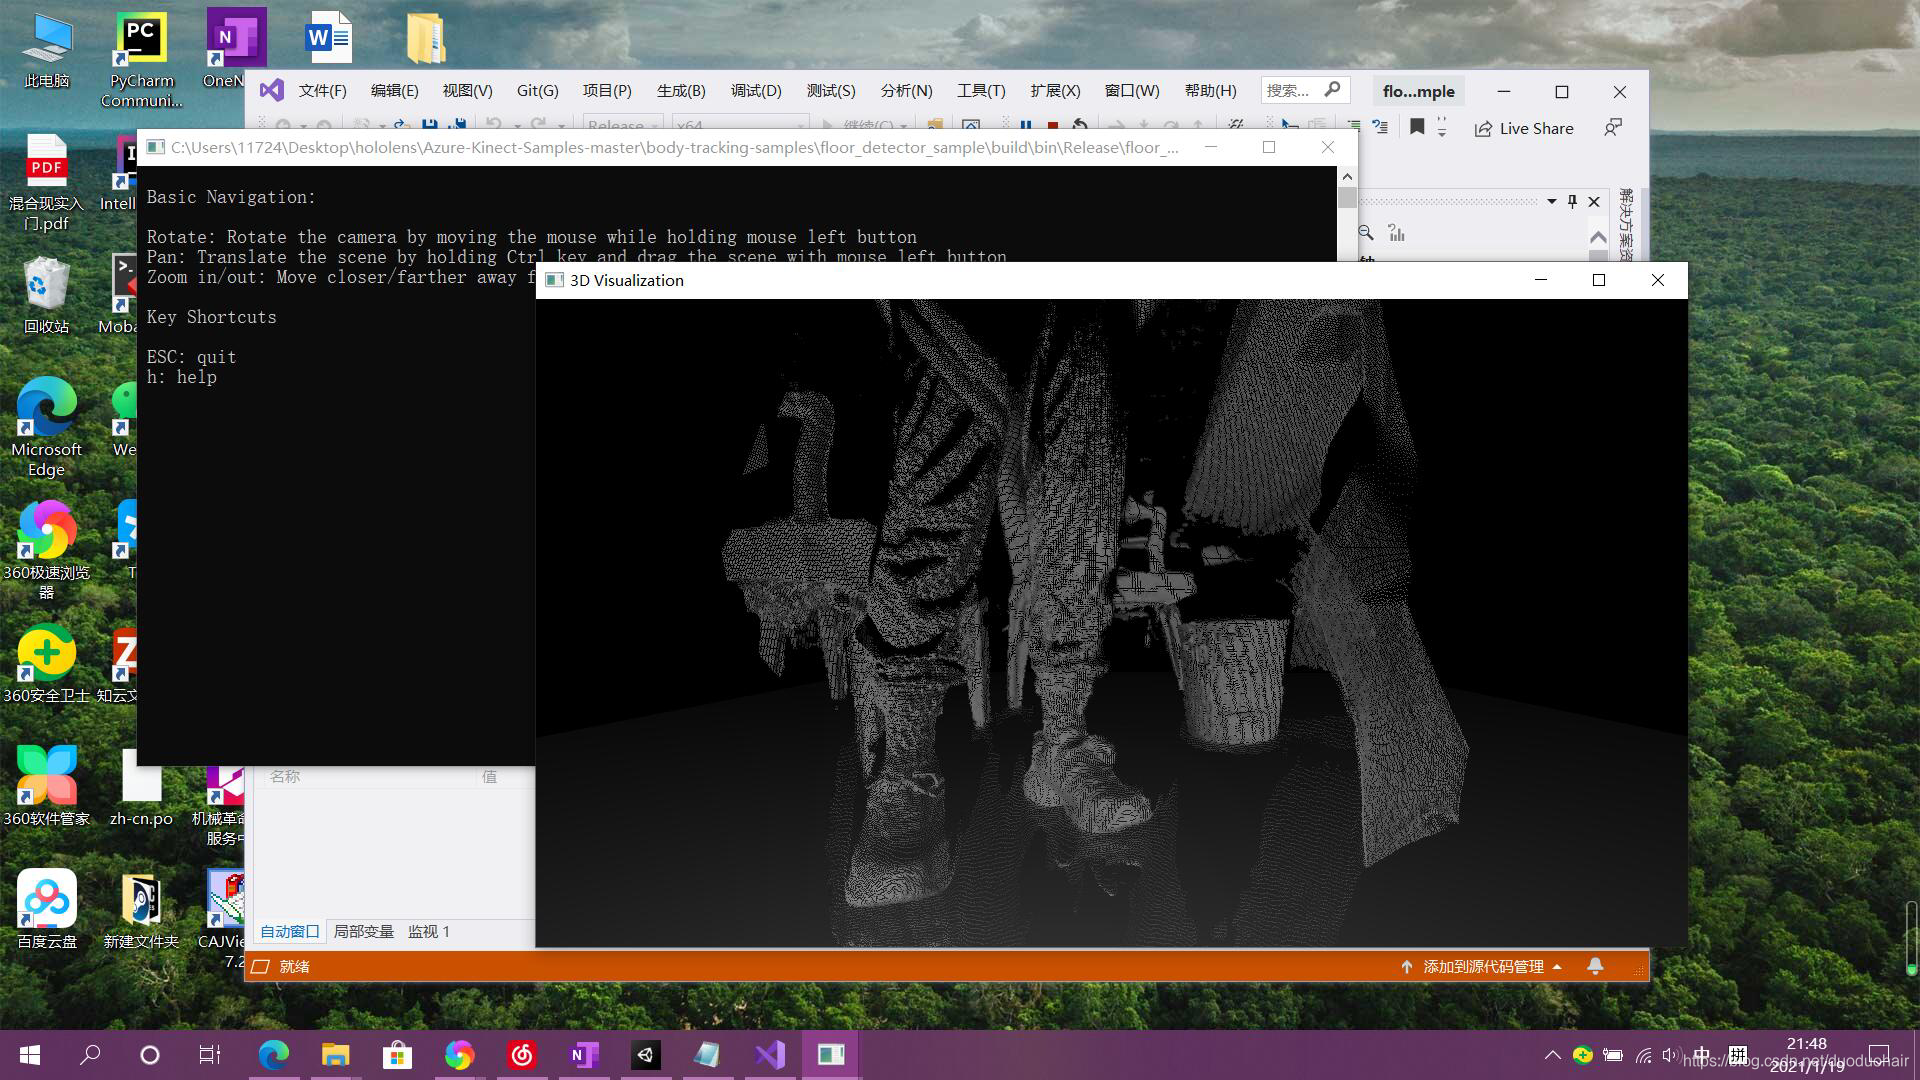Click the Visual Studio logo icon
Image resolution: width=1920 pixels, height=1080 pixels.
(x=271, y=90)
